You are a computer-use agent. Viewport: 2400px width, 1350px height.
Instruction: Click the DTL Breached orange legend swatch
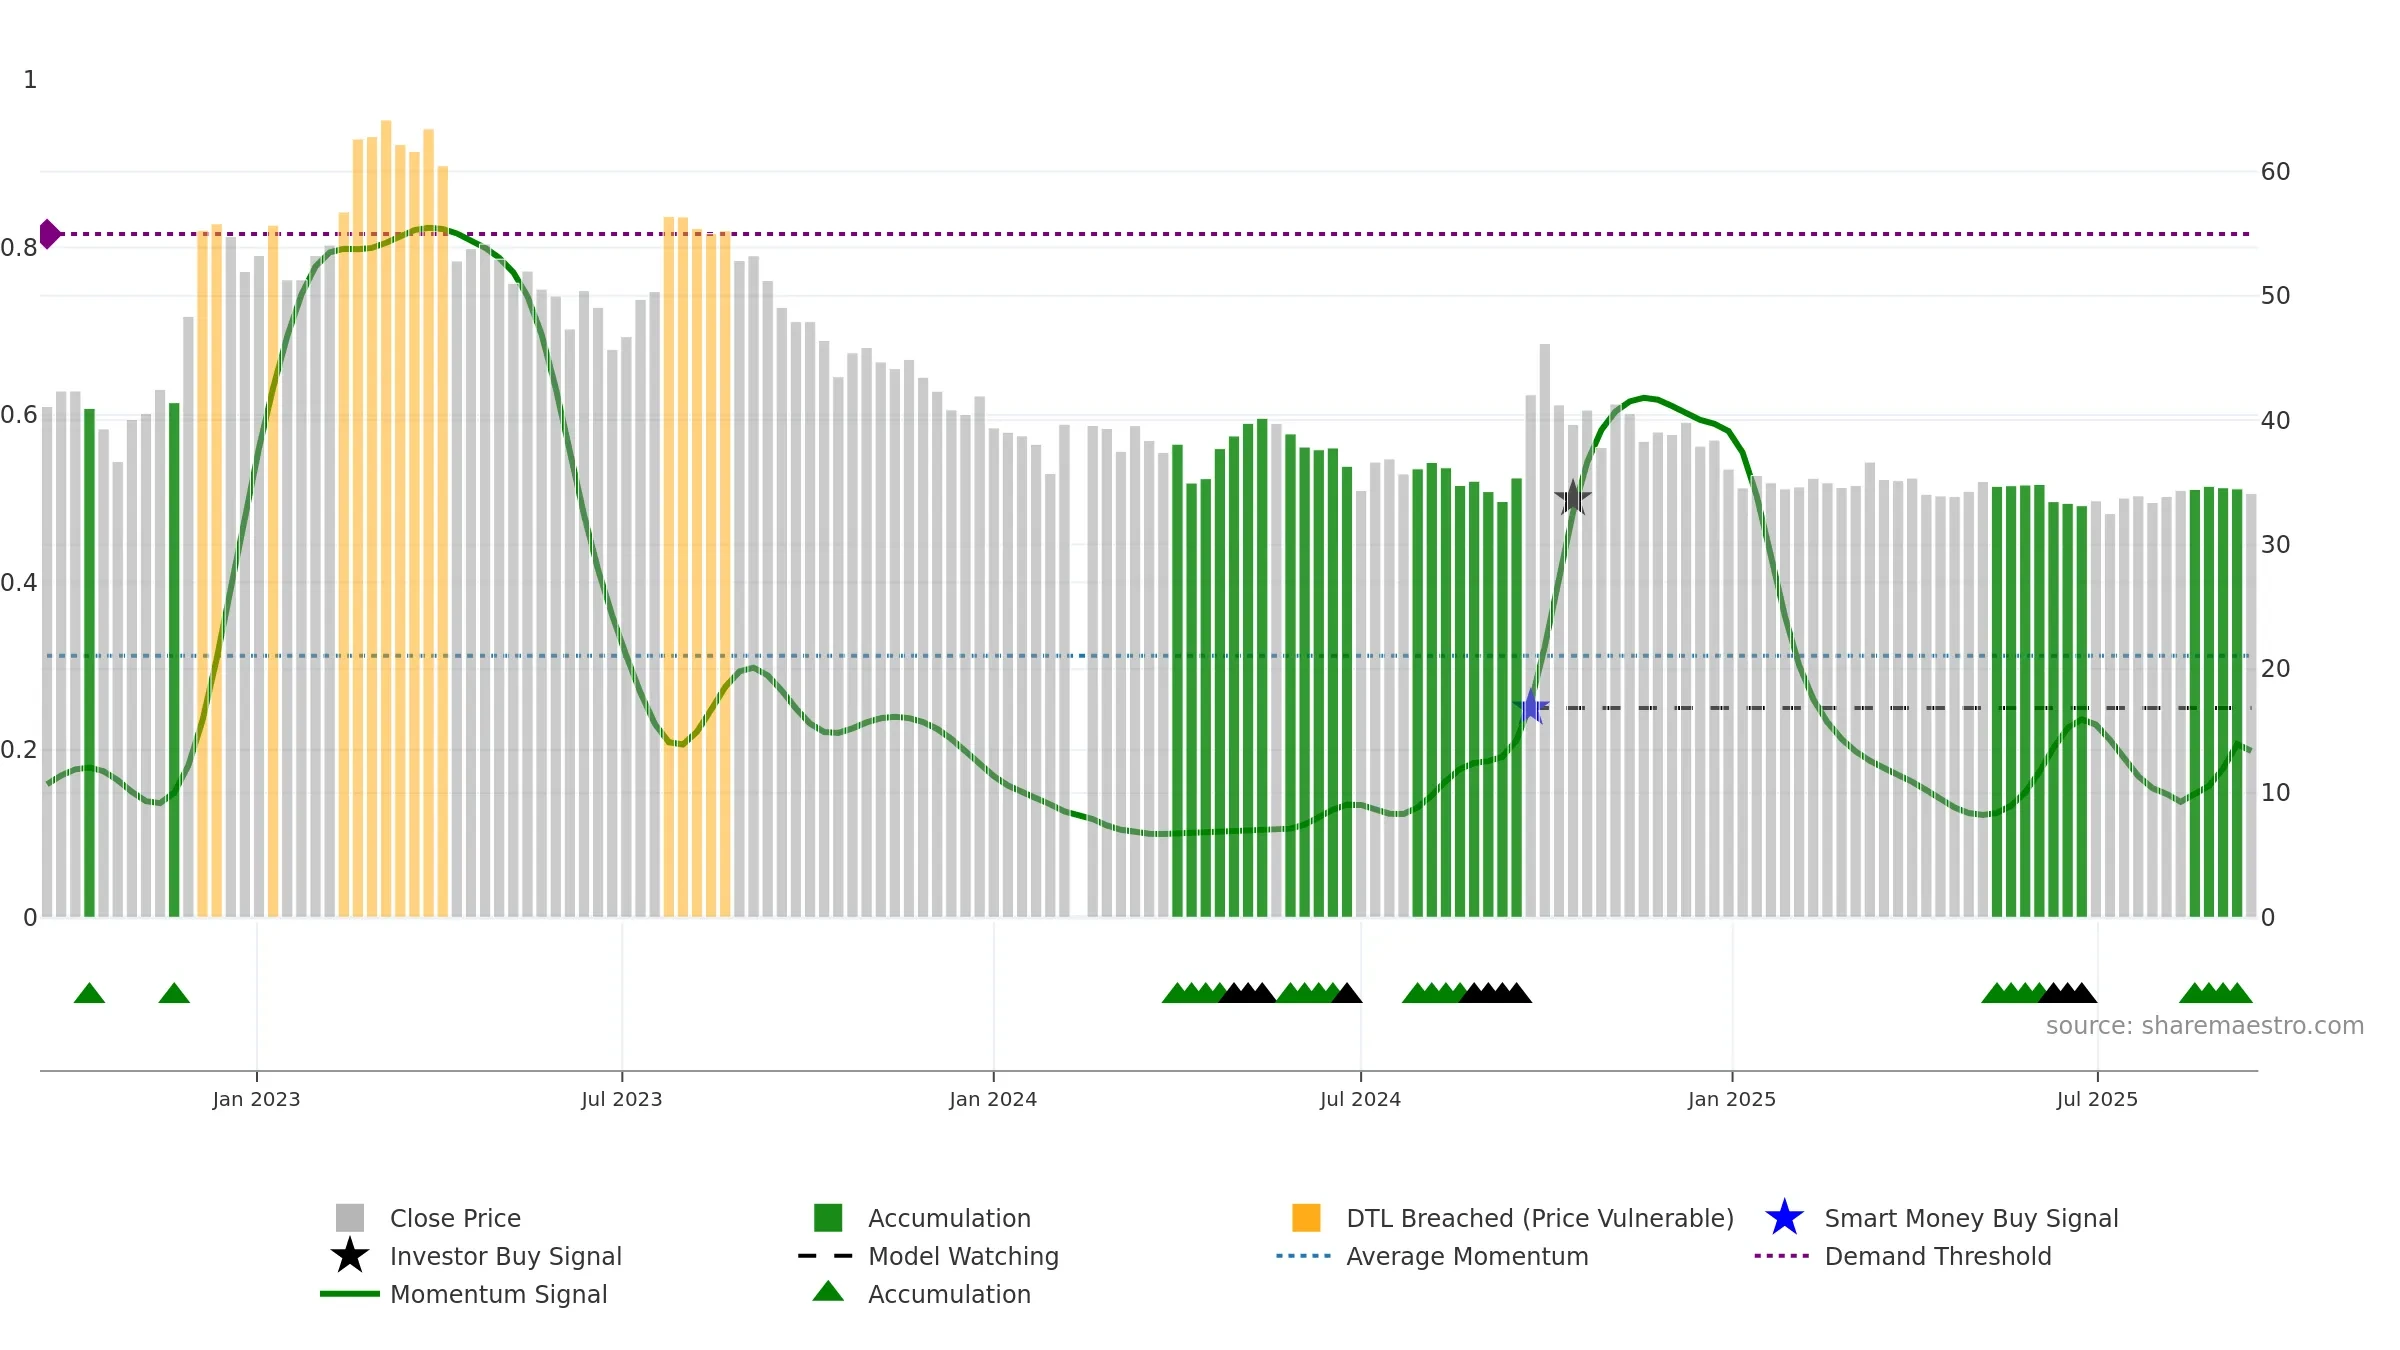click(x=1306, y=1218)
